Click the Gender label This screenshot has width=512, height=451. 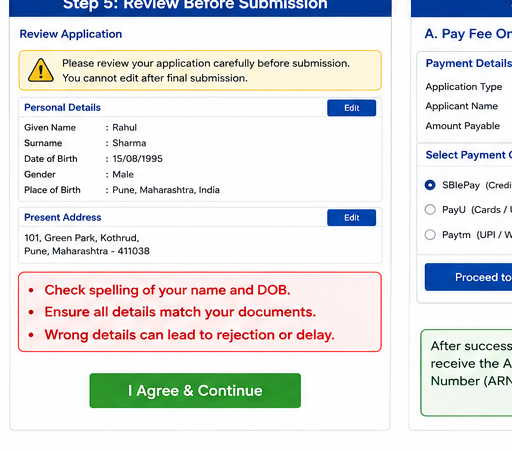point(40,174)
